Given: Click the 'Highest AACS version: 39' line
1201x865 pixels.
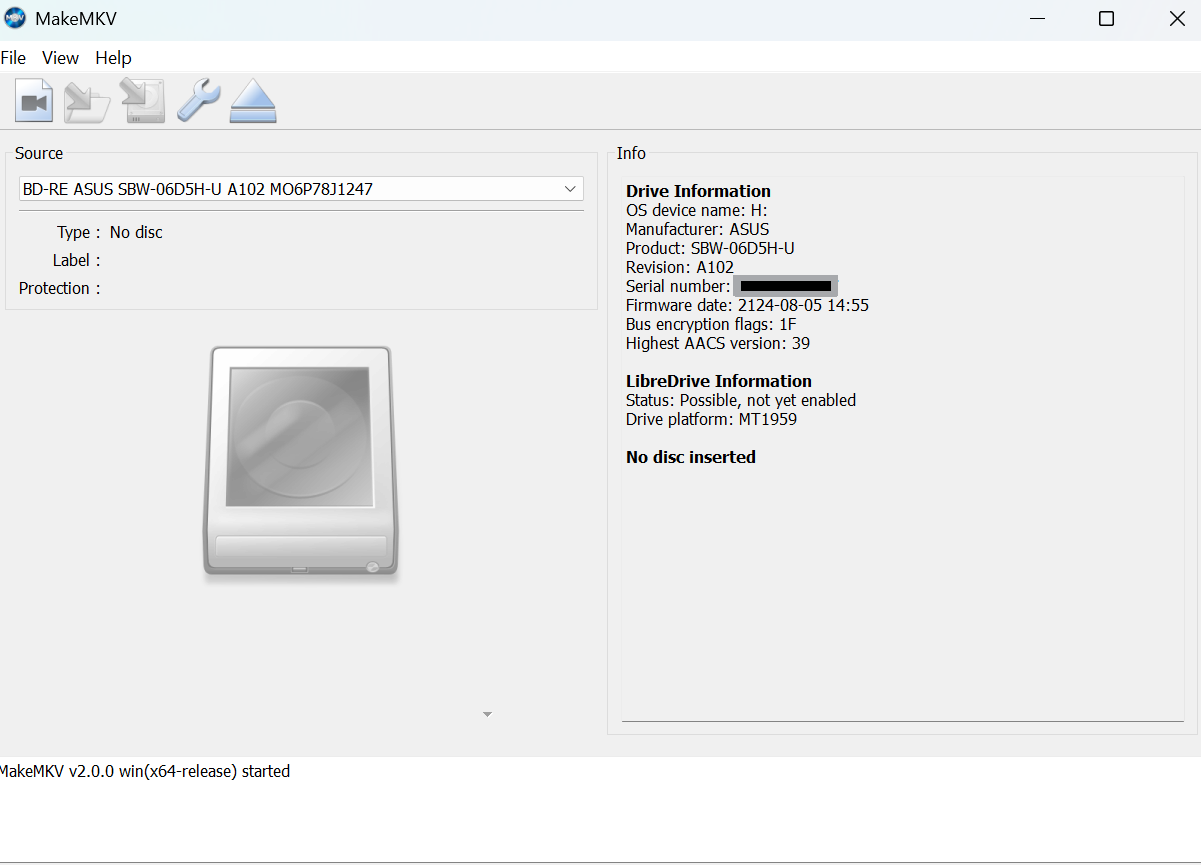Looking at the screenshot, I should (718, 343).
